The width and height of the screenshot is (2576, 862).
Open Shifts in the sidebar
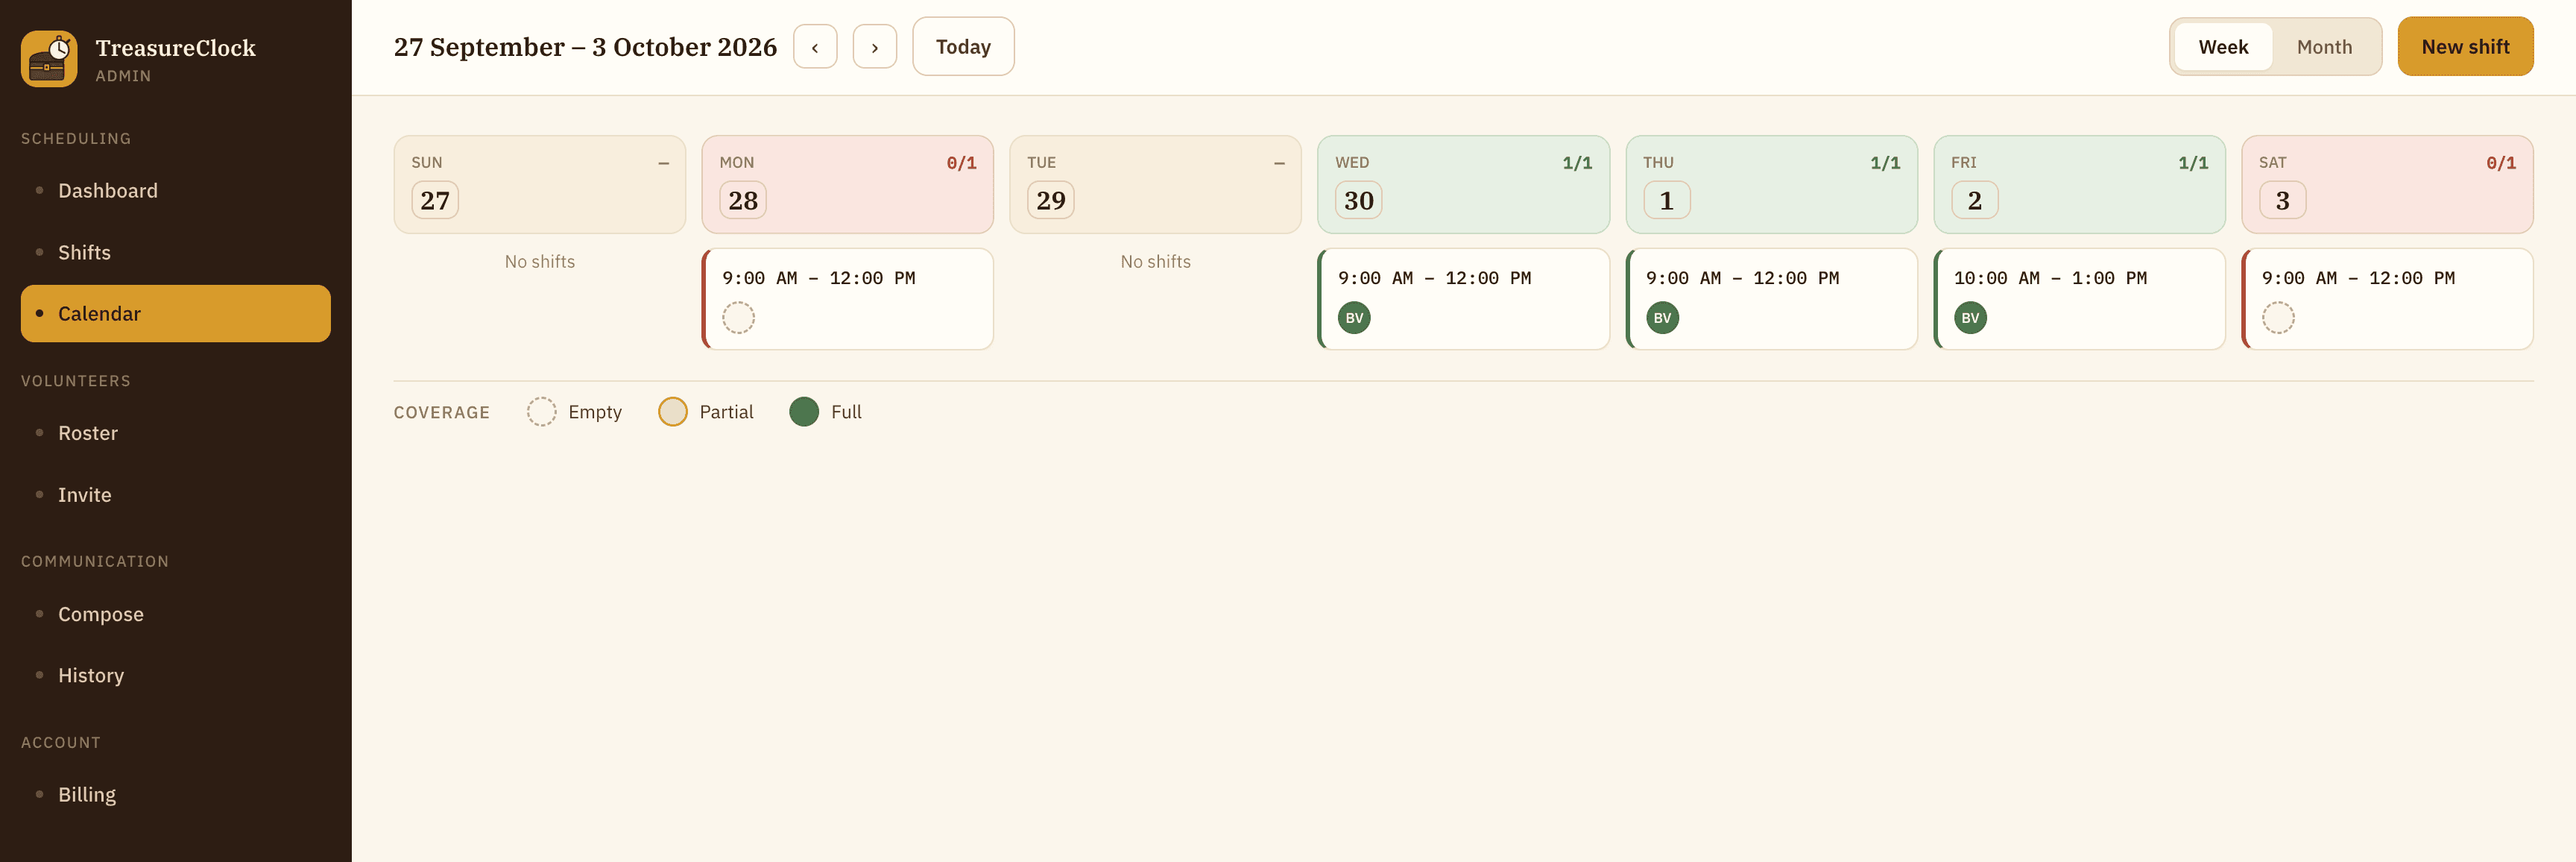(176, 253)
